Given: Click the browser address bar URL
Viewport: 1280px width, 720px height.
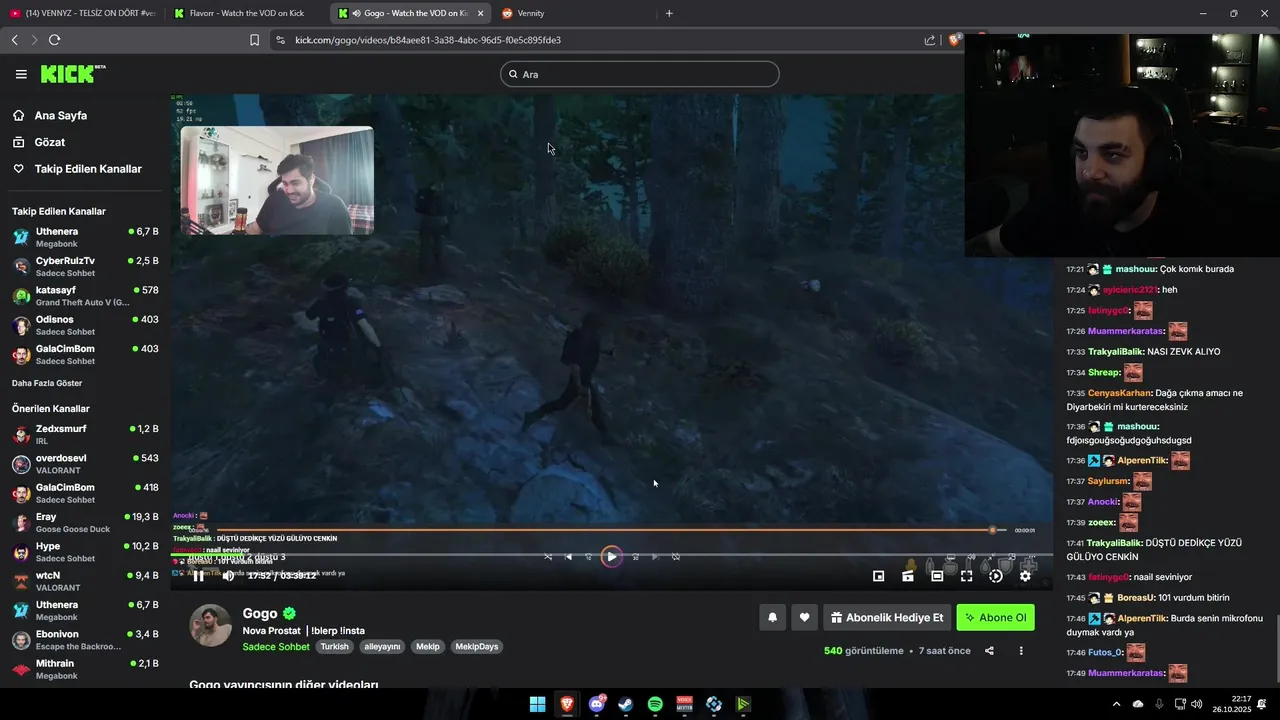Looking at the screenshot, I should click(x=428, y=40).
